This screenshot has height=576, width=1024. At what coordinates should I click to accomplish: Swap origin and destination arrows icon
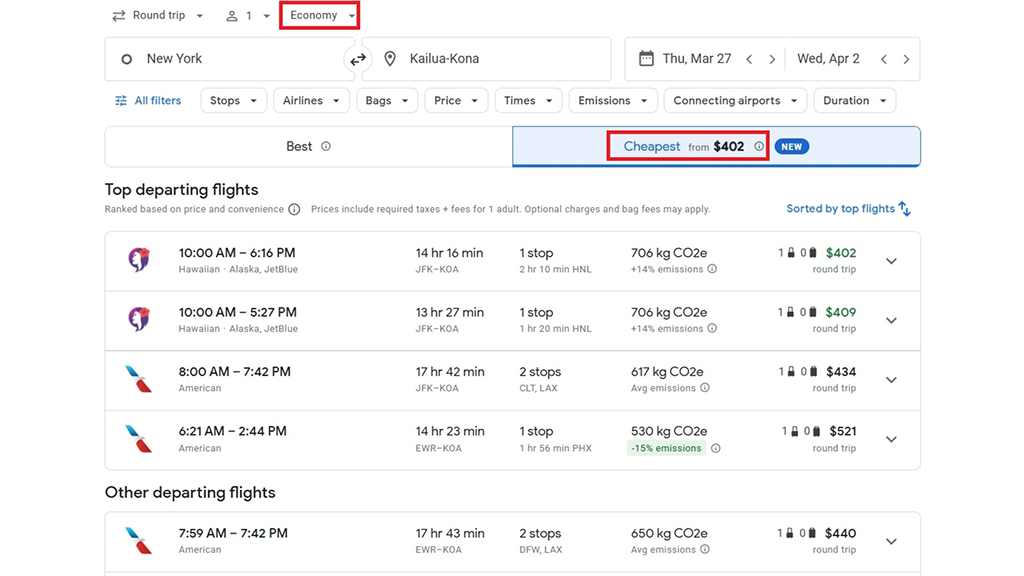tap(357, 59)
